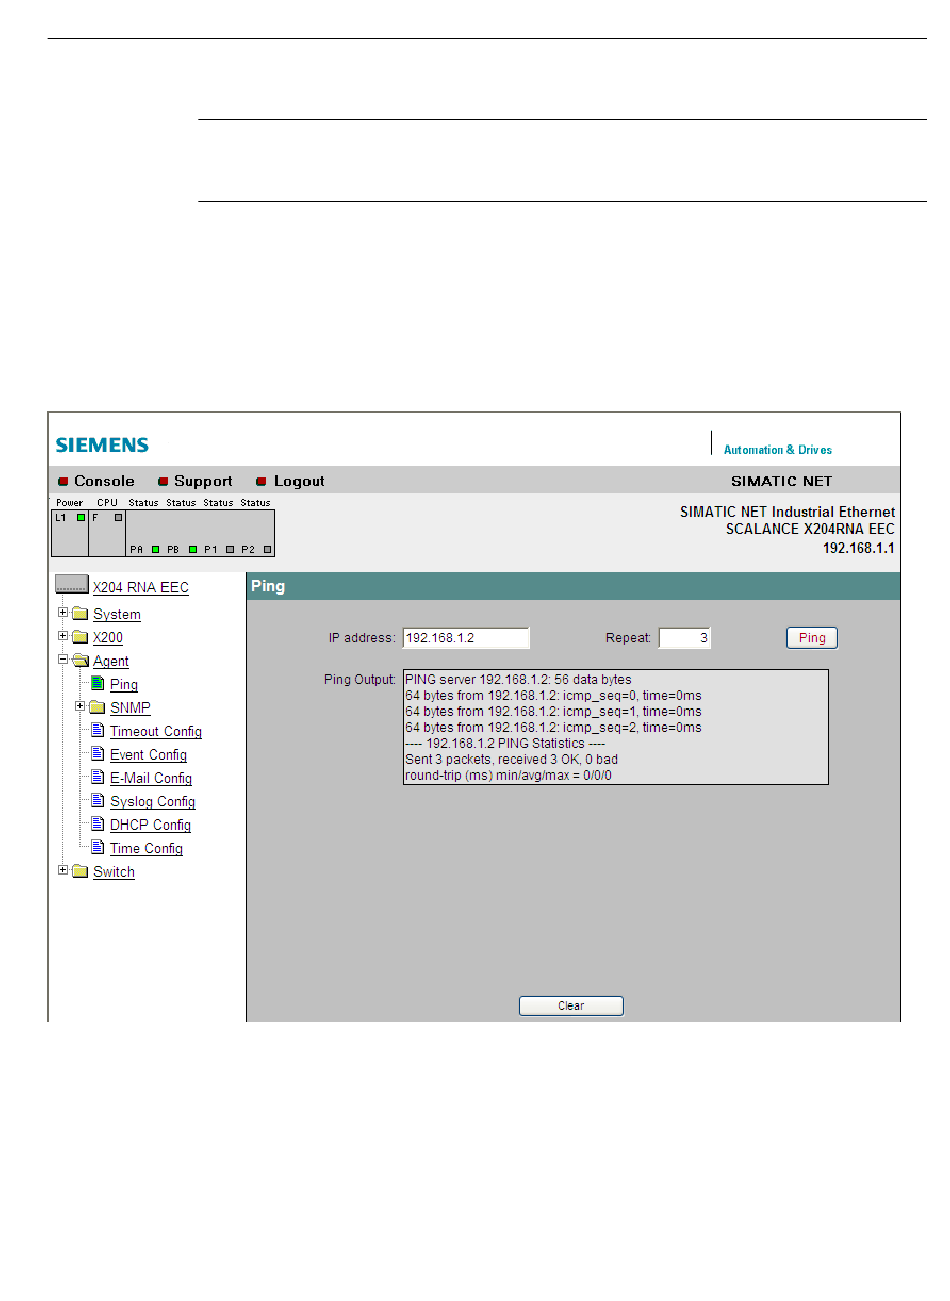Viewport: 950px width, 1301px height.
Task: Click the red Support bullet icon
Action: pyautogui.click(x=163, y=482)
